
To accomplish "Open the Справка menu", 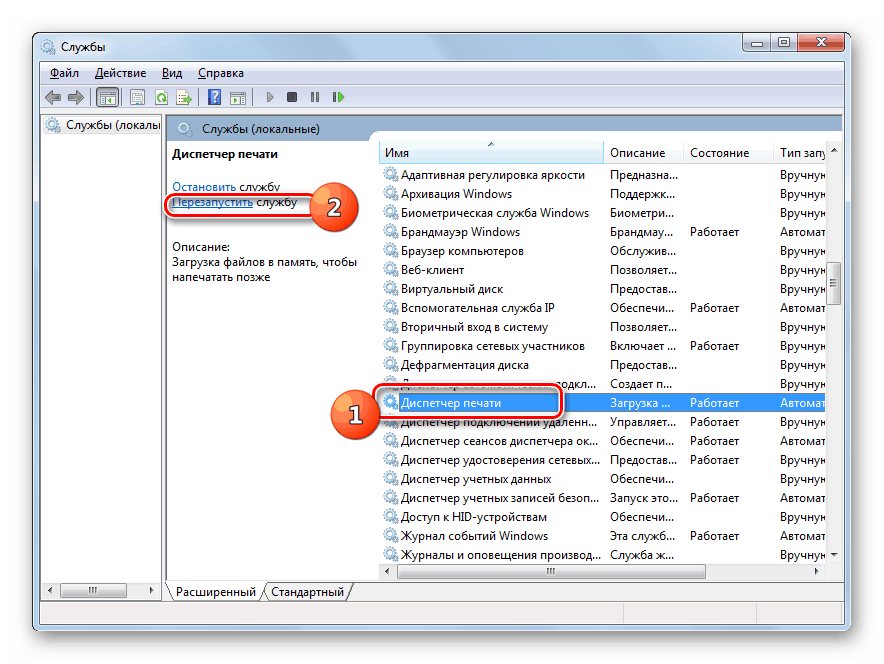I will coord(220,73).
